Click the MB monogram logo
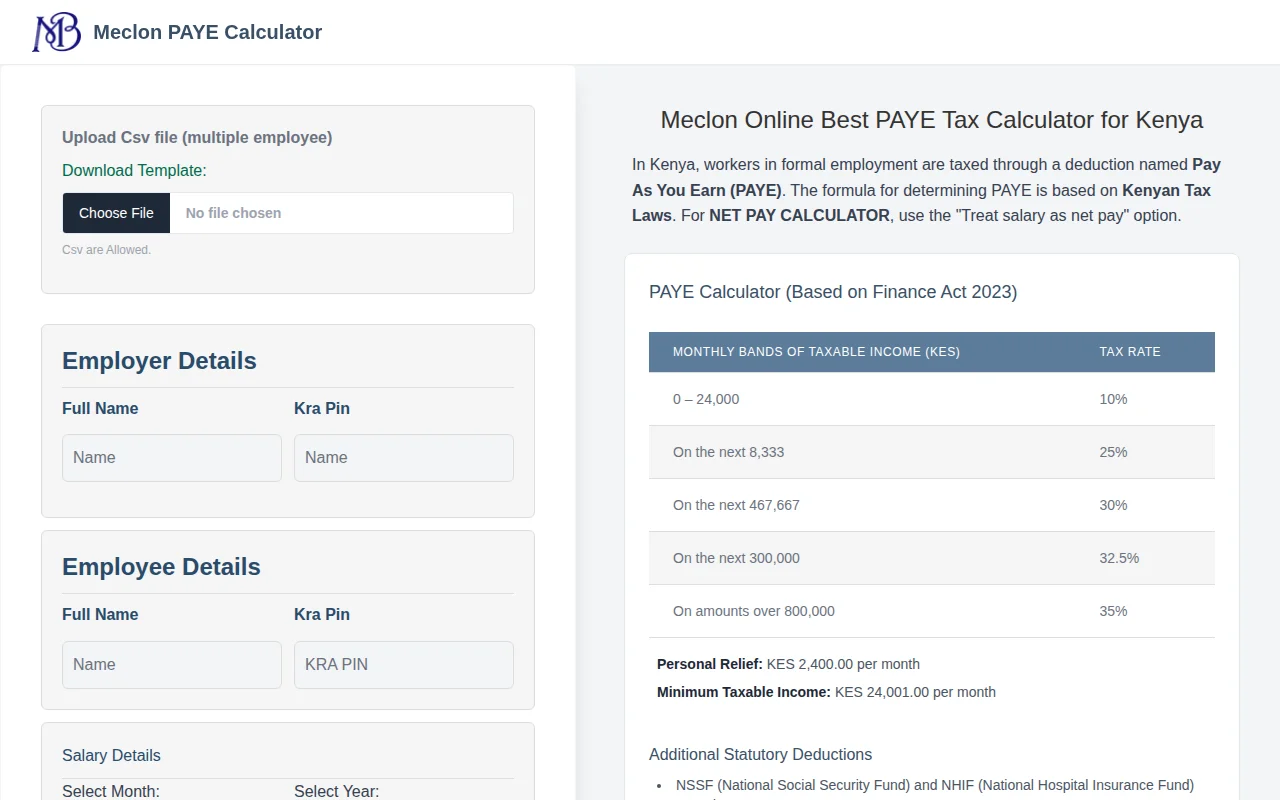1280x800 pixels. tap(56, 31)
